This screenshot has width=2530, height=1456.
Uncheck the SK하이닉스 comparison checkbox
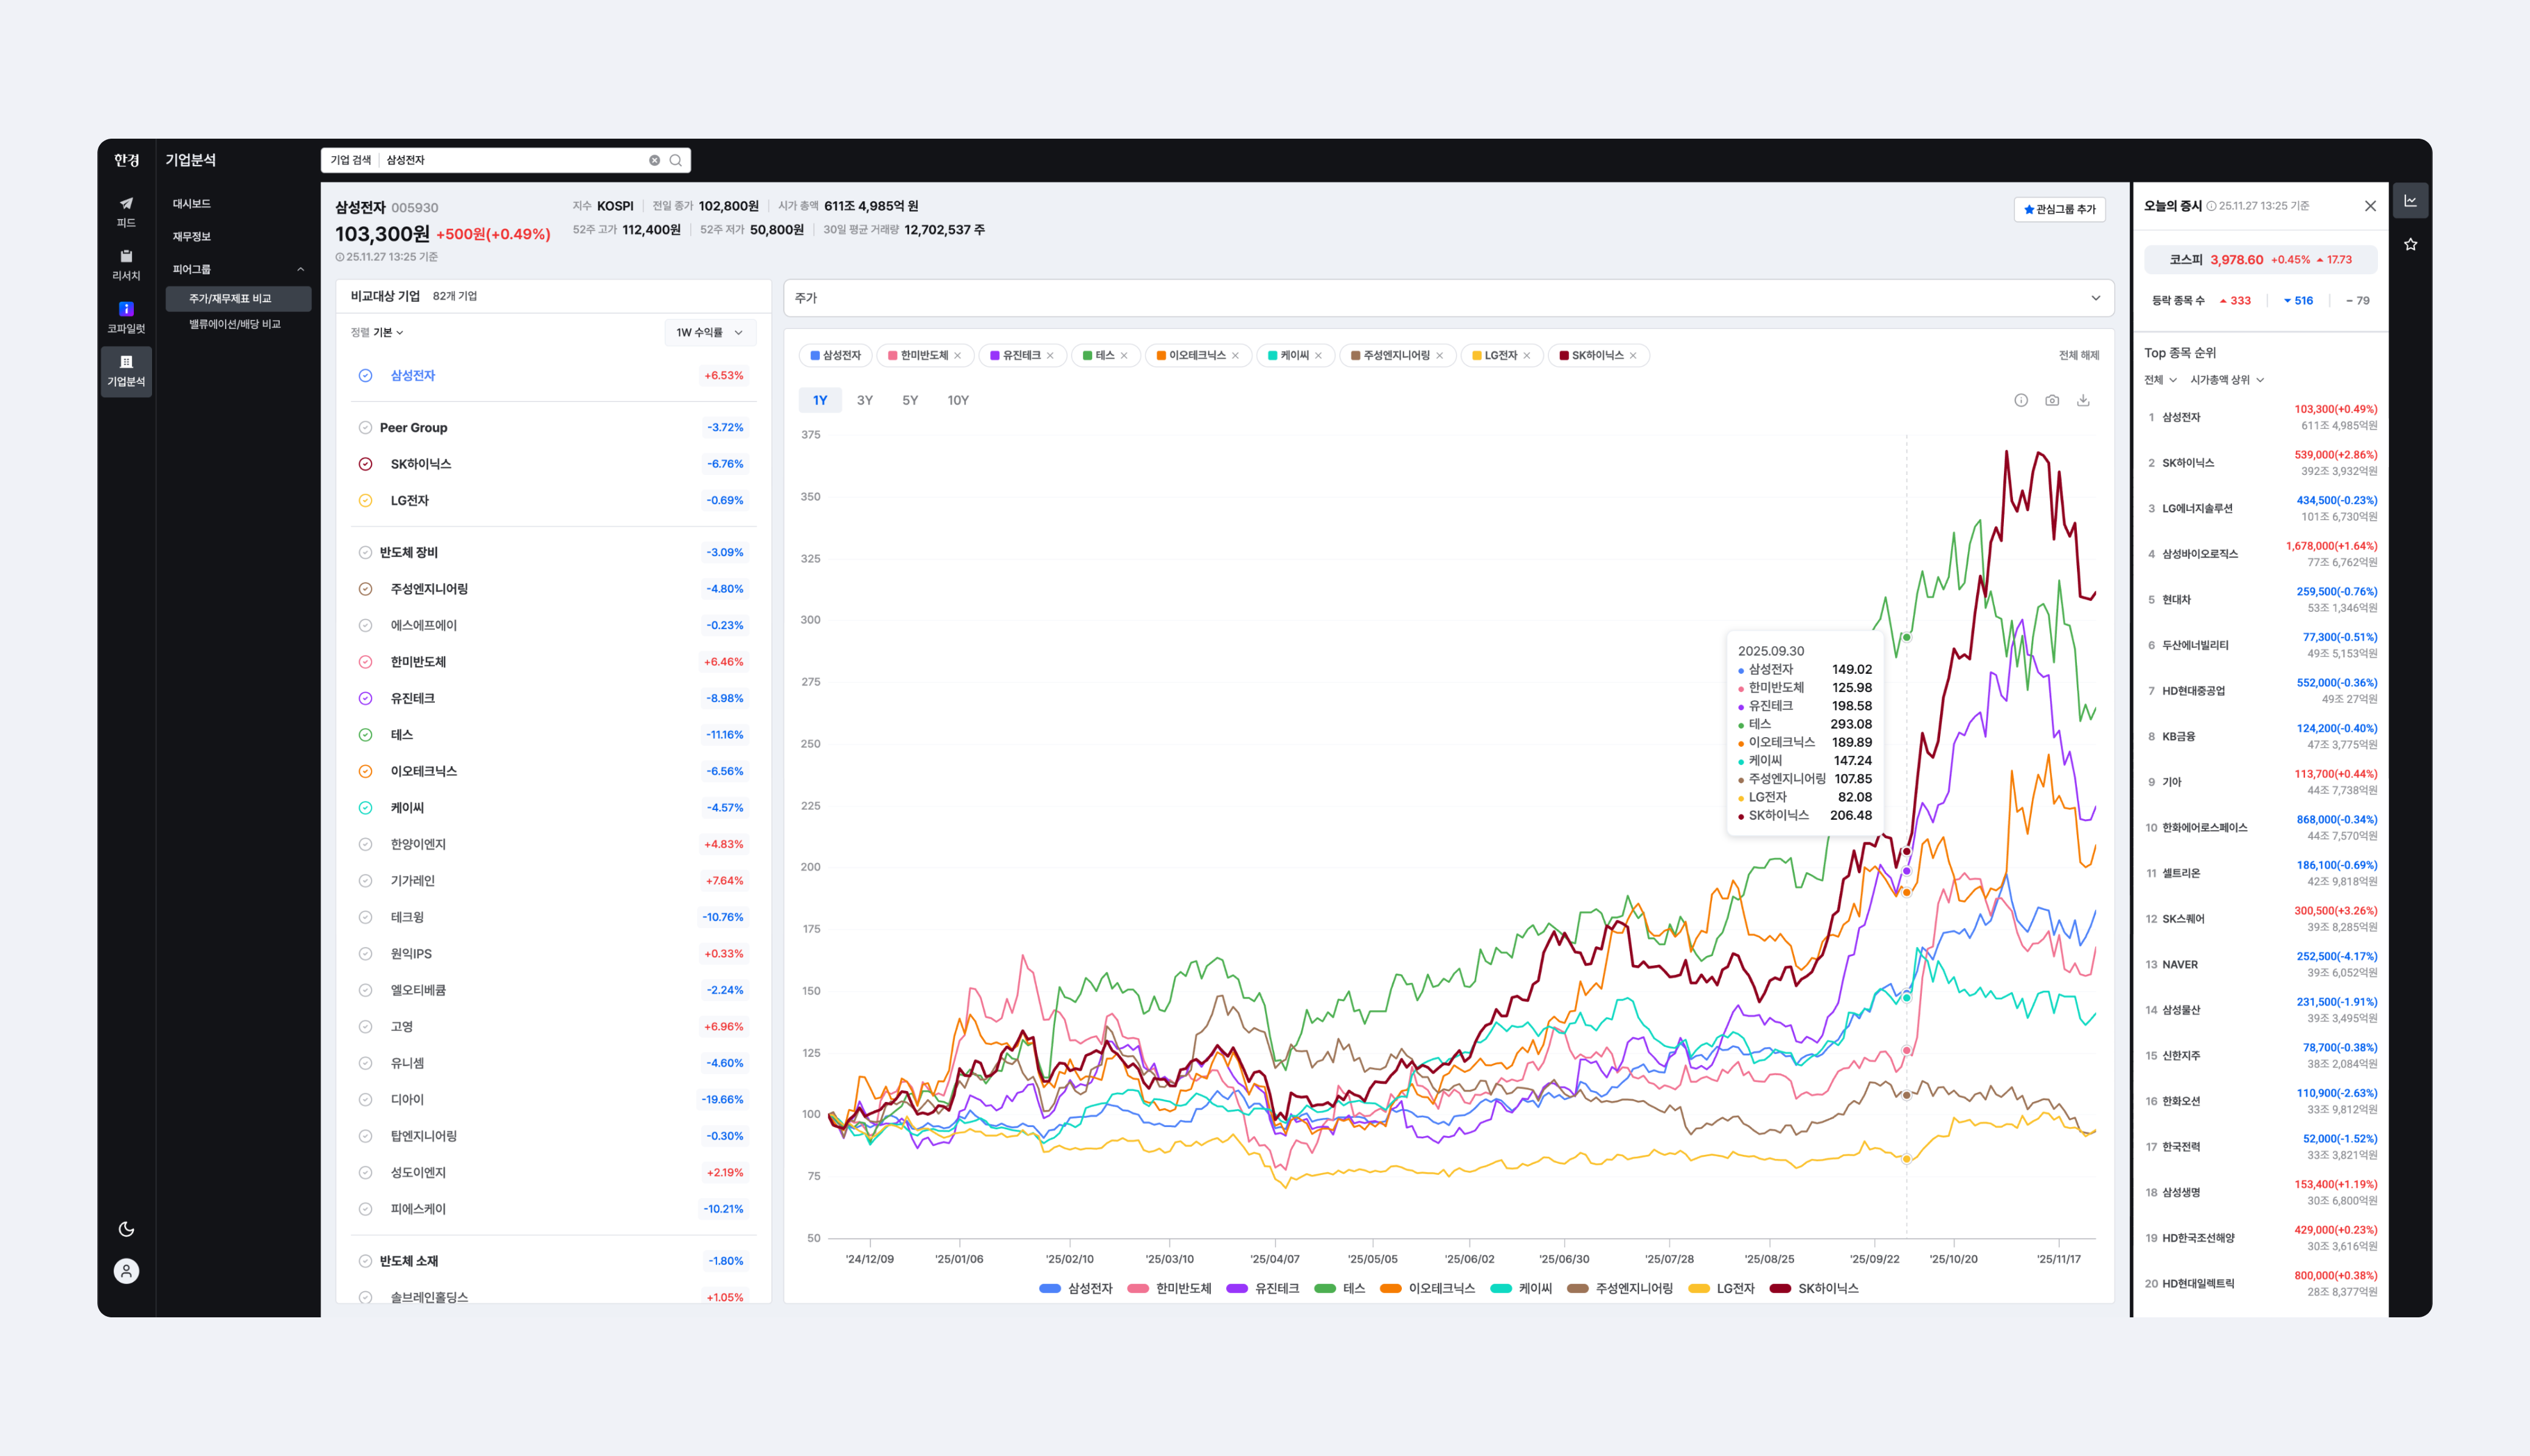tap(365, 464)
